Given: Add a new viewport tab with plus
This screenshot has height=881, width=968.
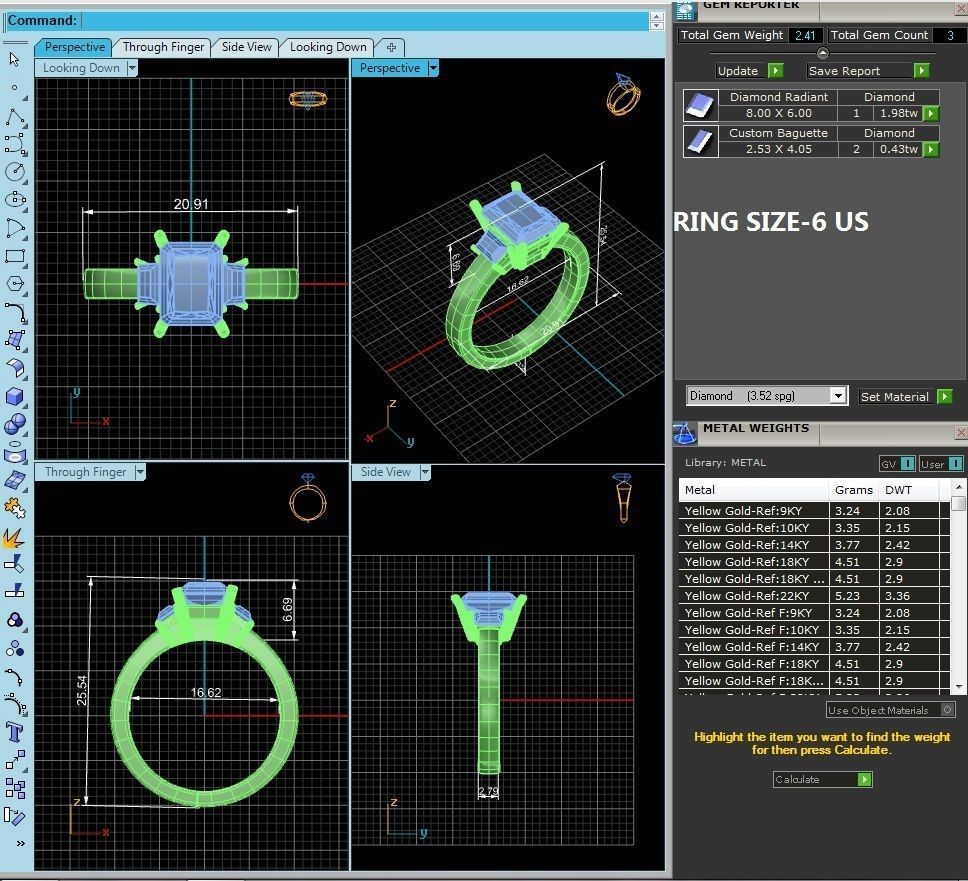Looking at the screenshot, I should [x=391, y=47].
